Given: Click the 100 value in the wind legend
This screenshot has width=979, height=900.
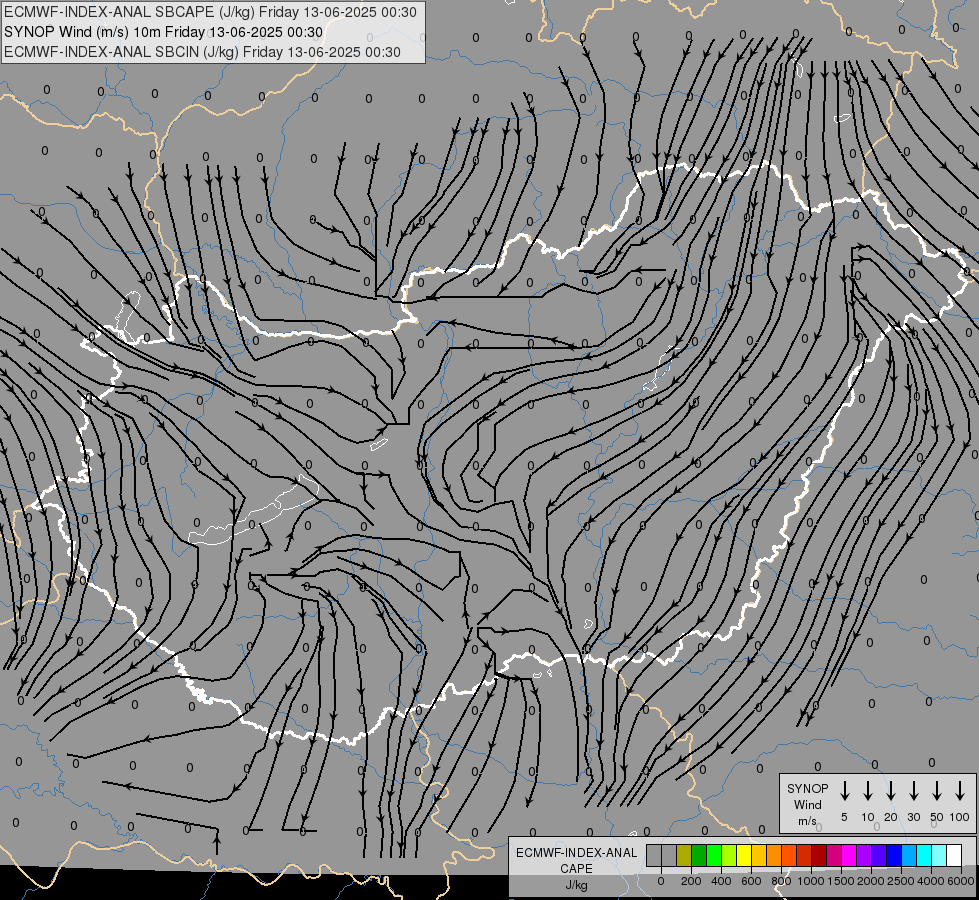Looking at the screenshot, I should point(960,817).
